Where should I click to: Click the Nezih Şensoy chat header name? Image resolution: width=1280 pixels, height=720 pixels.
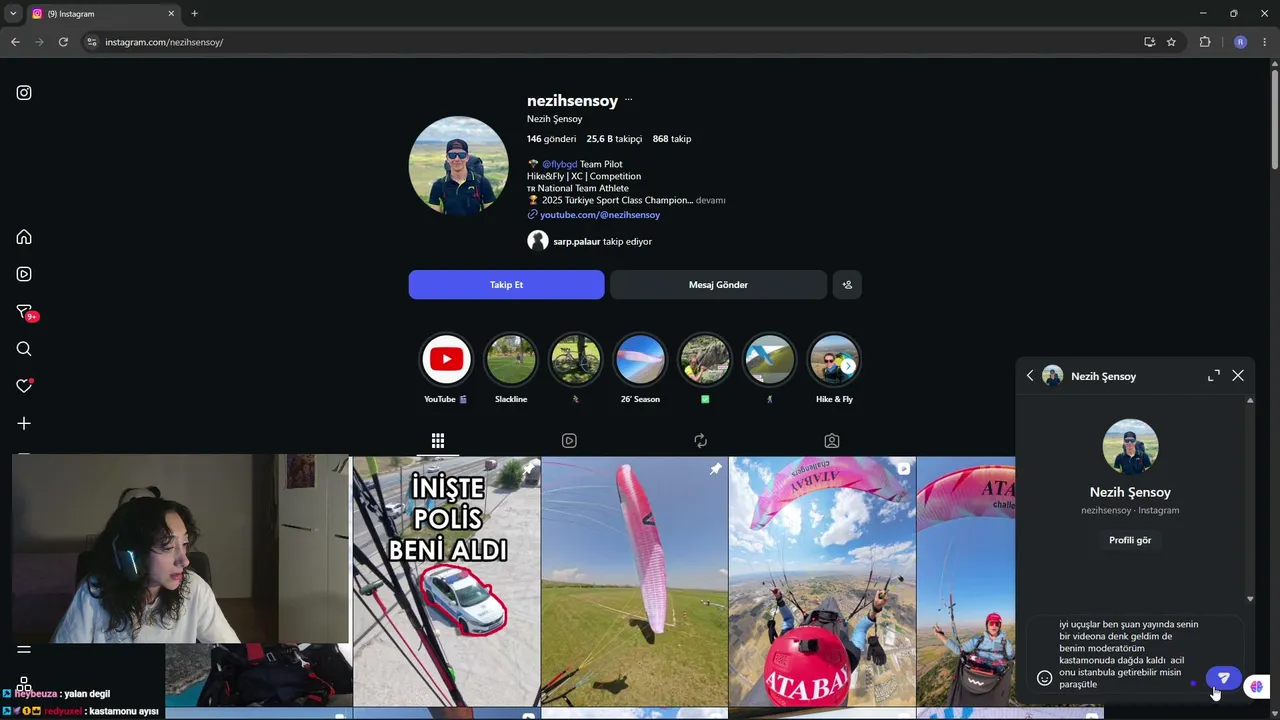point(1103,376)
